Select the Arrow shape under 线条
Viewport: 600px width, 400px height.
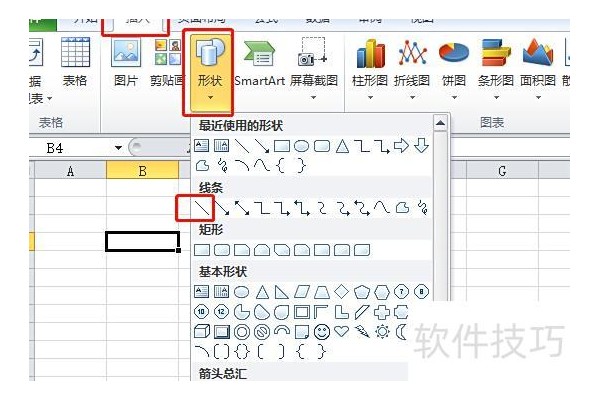click(x=222, y=208)
